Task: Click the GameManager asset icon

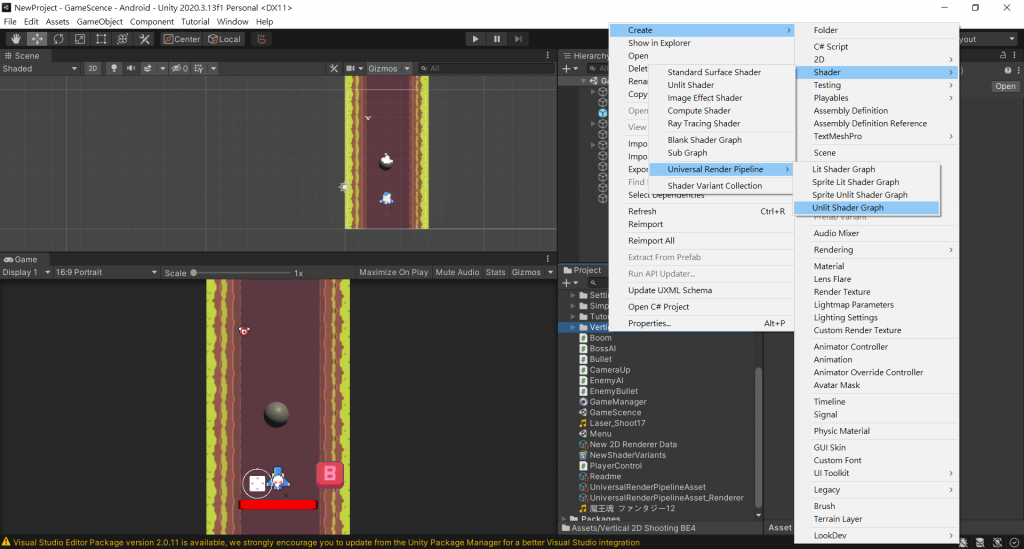Action: (582, 402)
